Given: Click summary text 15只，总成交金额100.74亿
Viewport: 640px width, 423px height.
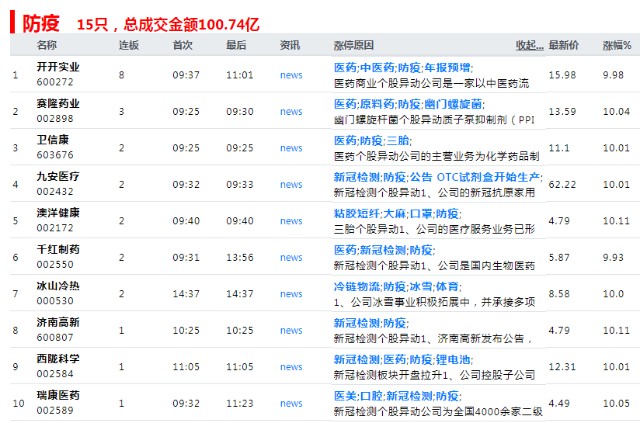Looking at the screenshot, I should [x=168, y=24].
